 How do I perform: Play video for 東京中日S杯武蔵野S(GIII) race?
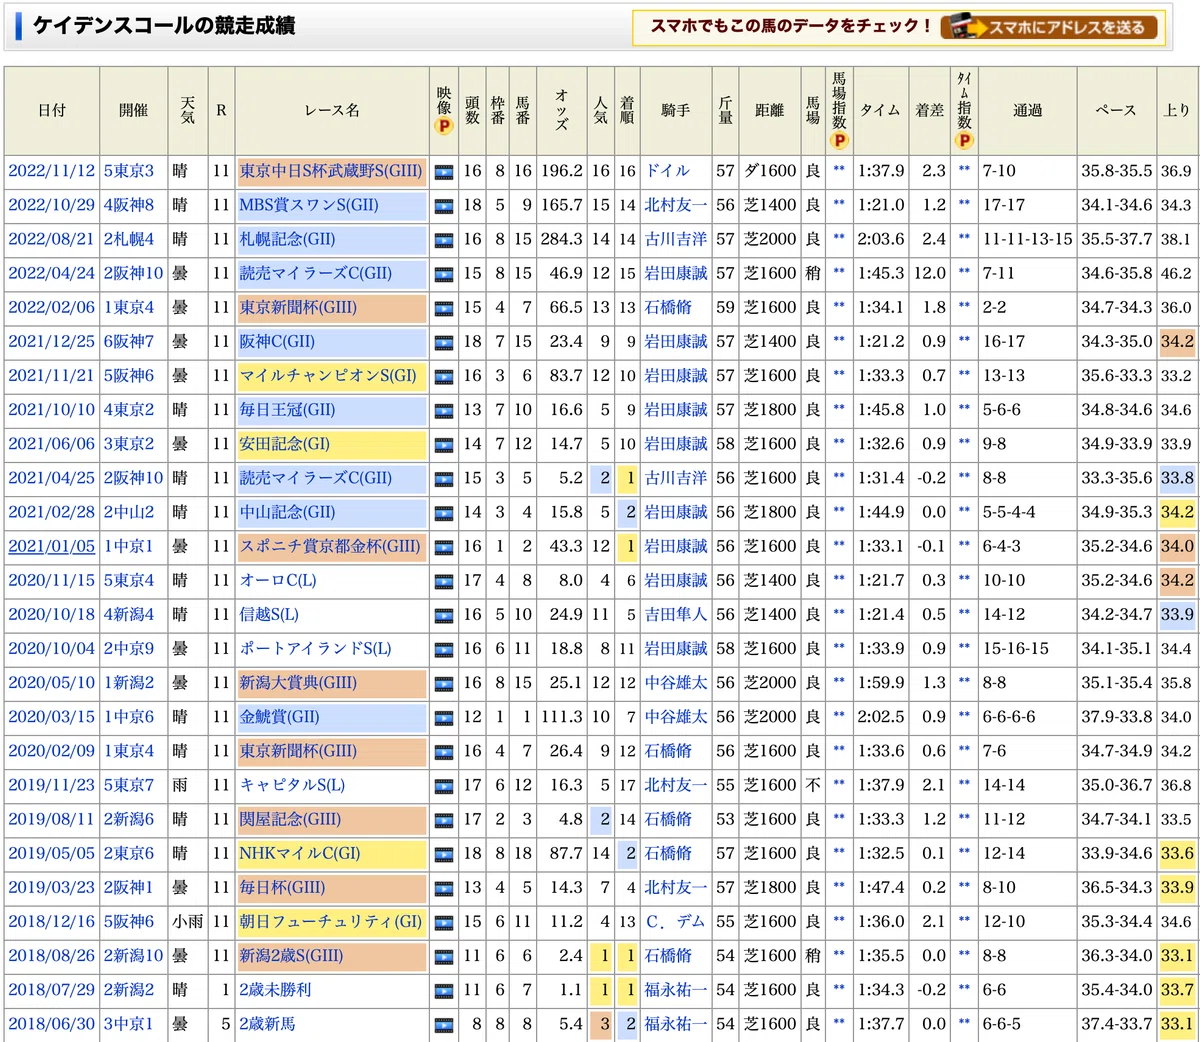tap(444, 172)
